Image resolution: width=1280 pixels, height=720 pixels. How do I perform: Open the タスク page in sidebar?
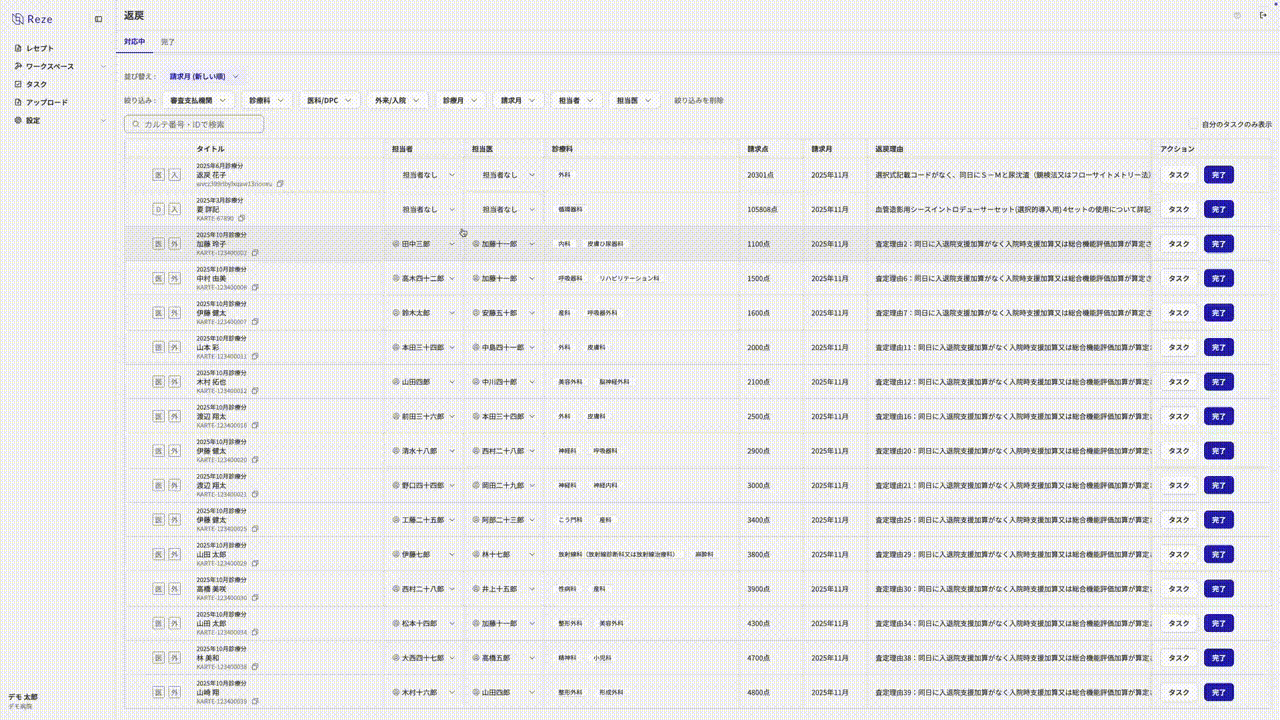(36, 84)
